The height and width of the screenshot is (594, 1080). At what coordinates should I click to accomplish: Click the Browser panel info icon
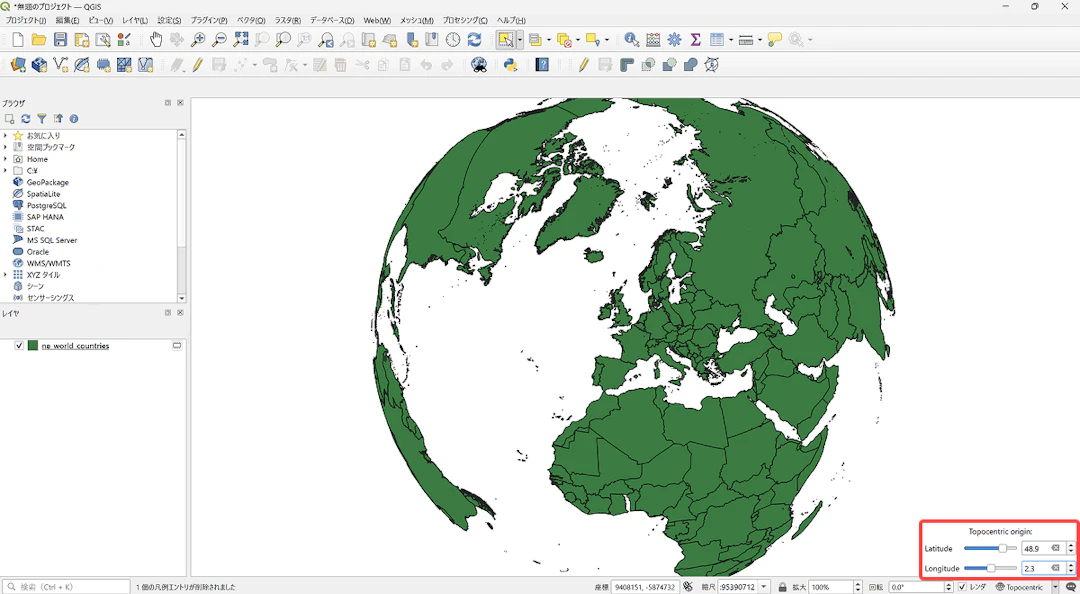(74, 119)
